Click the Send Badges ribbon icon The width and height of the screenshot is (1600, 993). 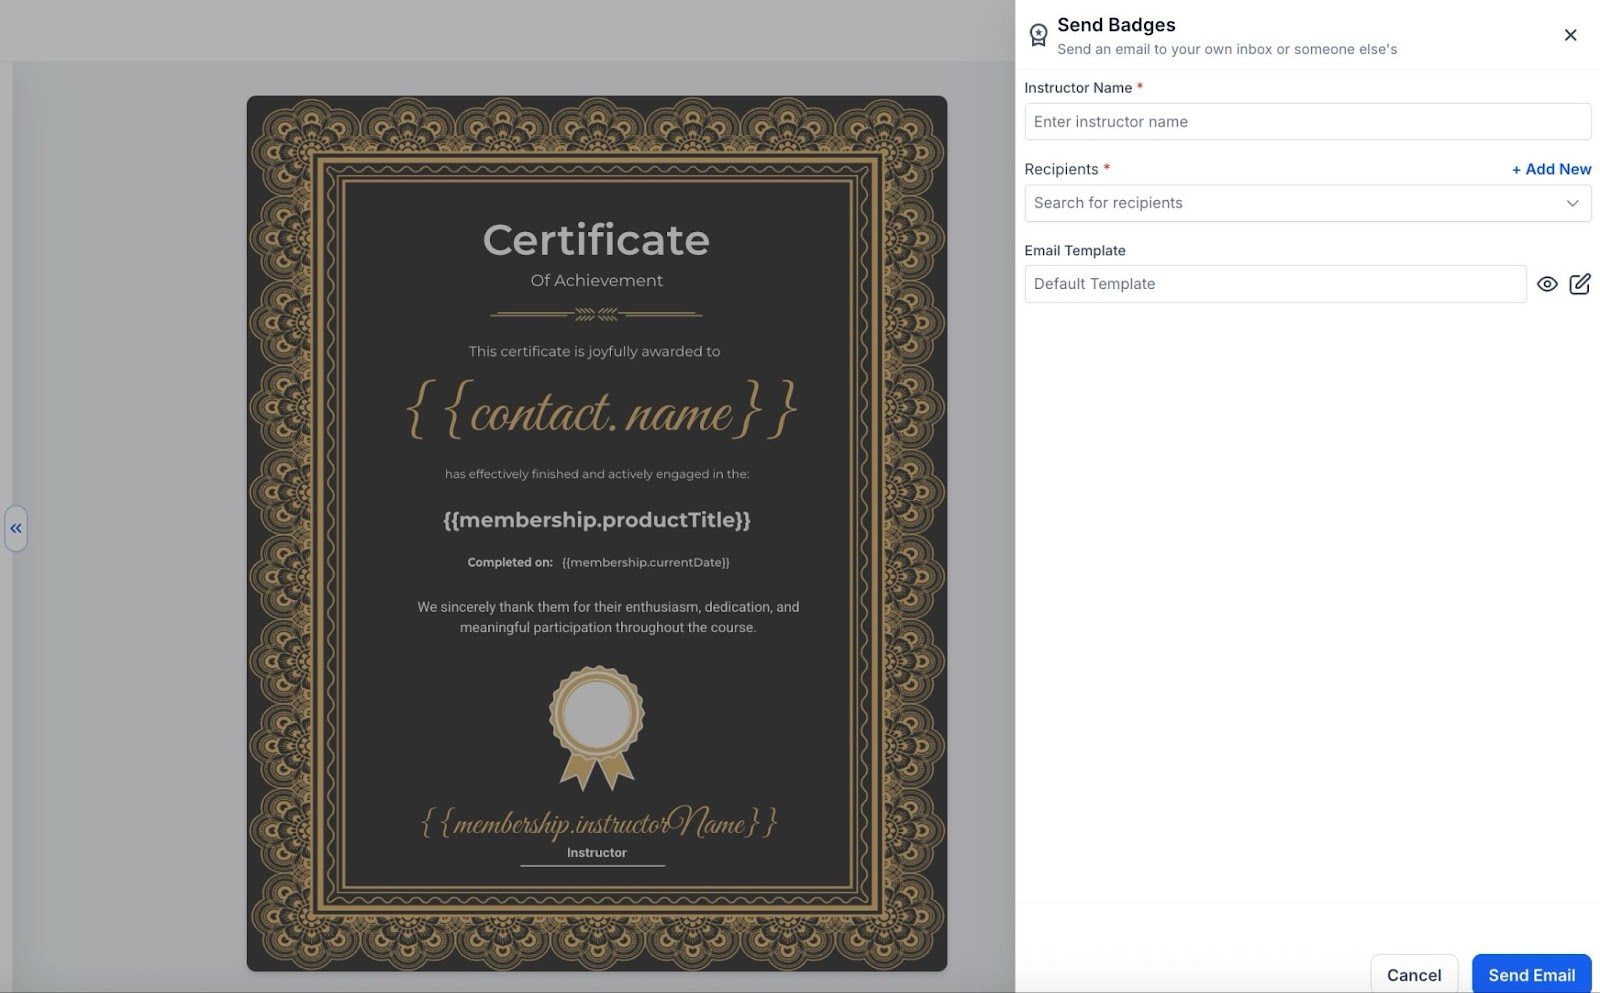(1038, 36)
